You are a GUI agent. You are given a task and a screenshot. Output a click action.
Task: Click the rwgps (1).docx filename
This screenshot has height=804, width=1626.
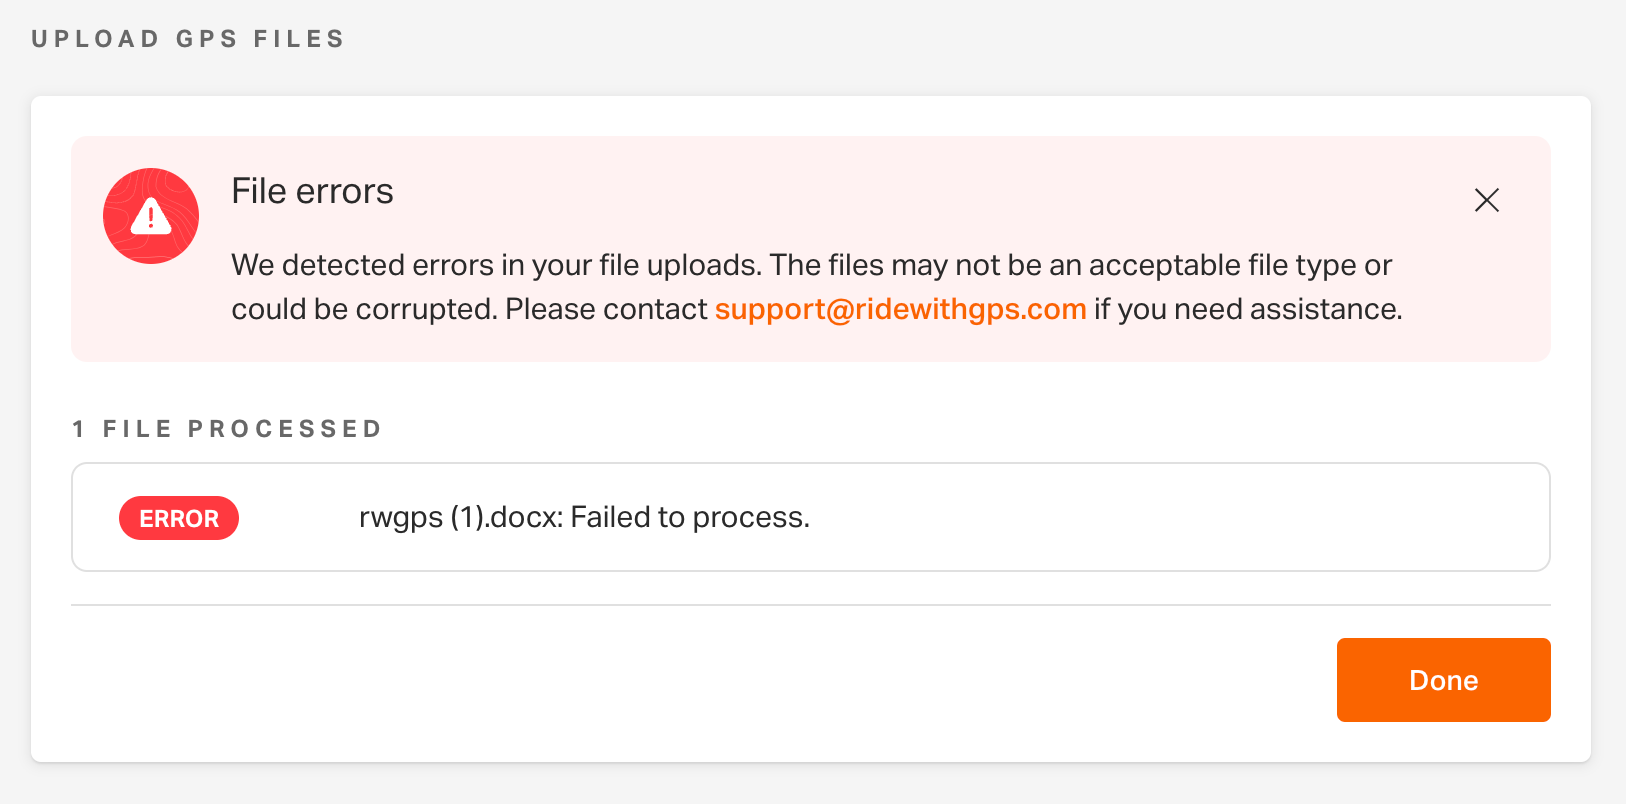tap(461, 517)
